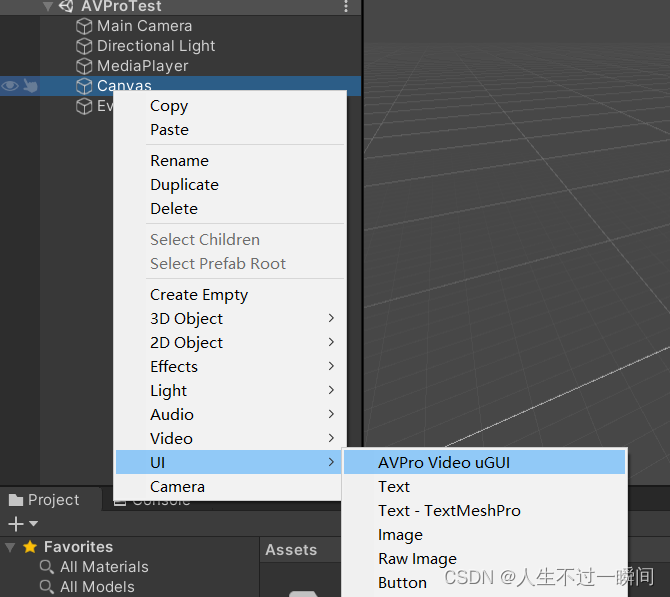Click the cube icon next to Directional Light
Viewport: 670px width, 597px height.
click(x=84, y=46)
